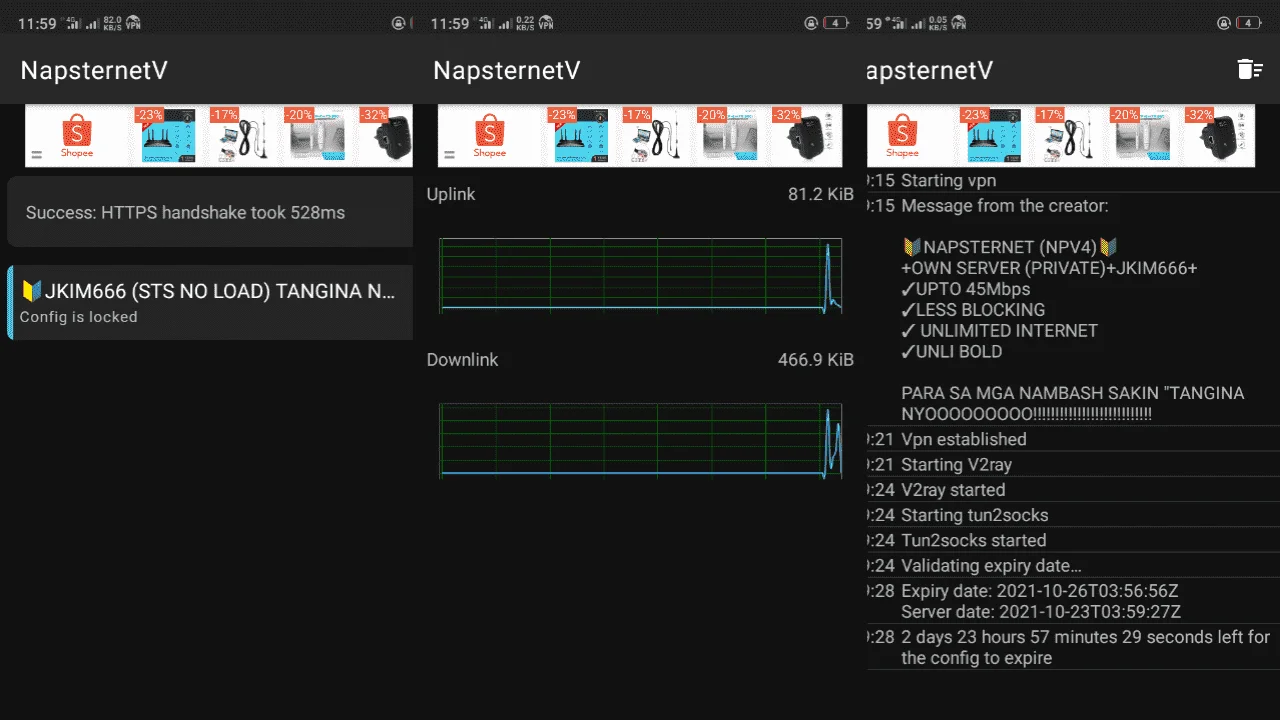1280x720 pixels.
Task: Select the JKIM666 (STS NO LOAD) config
Action: (x=210, y=302)
